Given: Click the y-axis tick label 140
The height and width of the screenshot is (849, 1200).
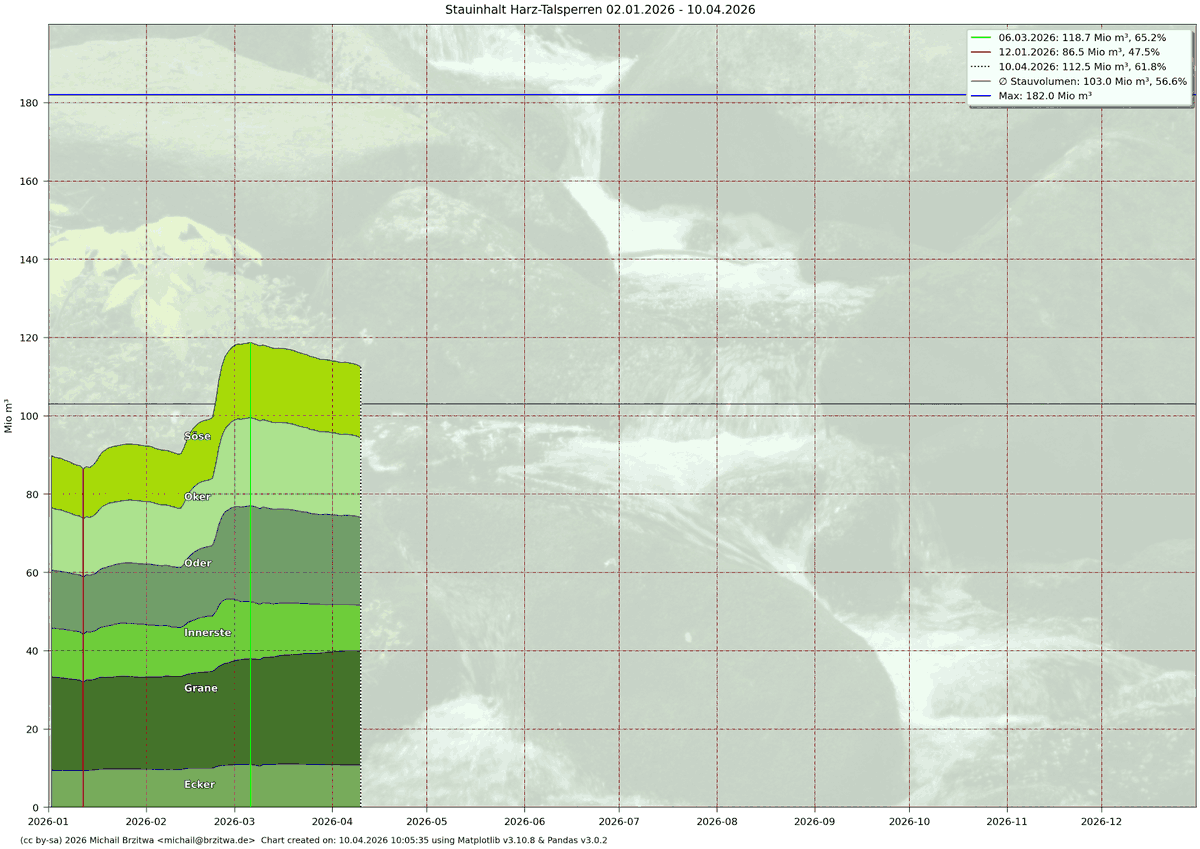Looking at the screenshot, I should coord(30,259).
